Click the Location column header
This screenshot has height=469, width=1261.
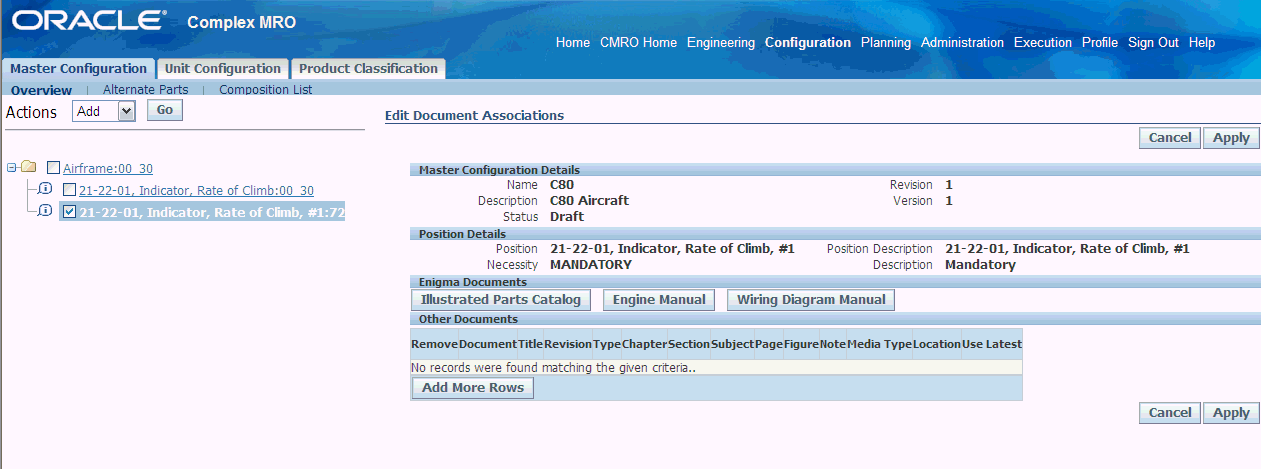pos(937,344)
